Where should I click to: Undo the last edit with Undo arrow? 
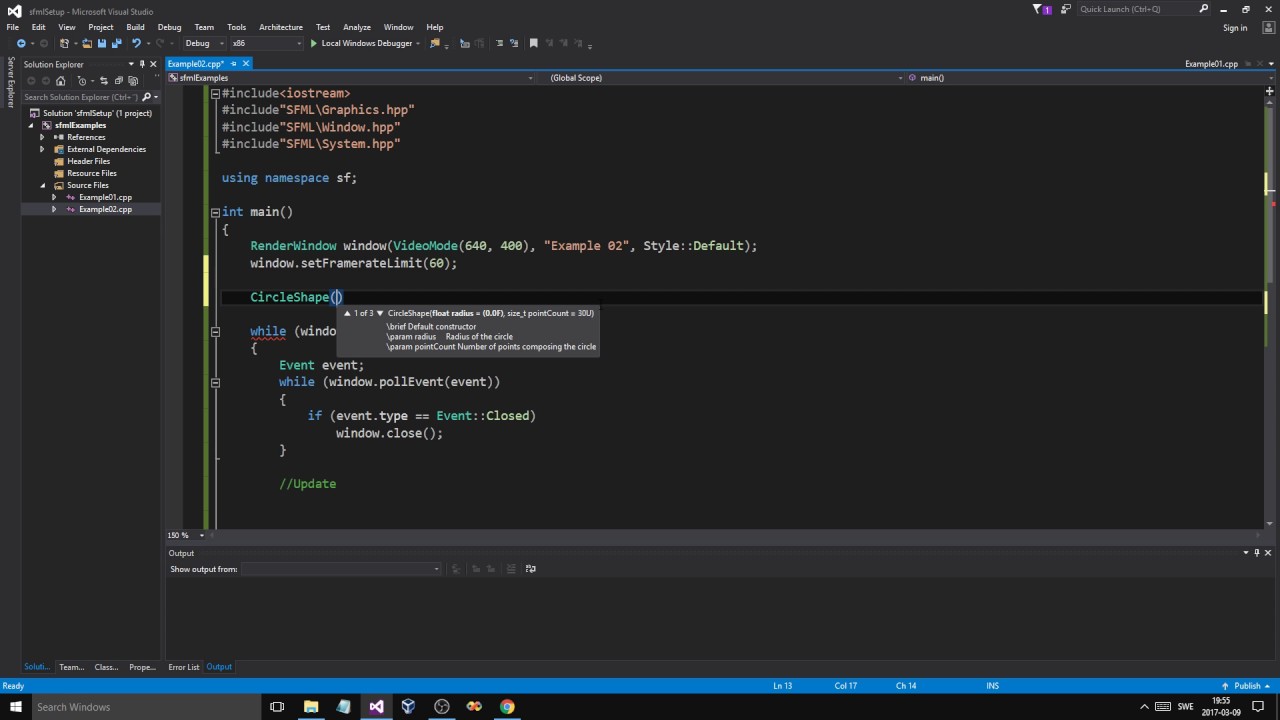pyautogui.click(x=136, y=43)
